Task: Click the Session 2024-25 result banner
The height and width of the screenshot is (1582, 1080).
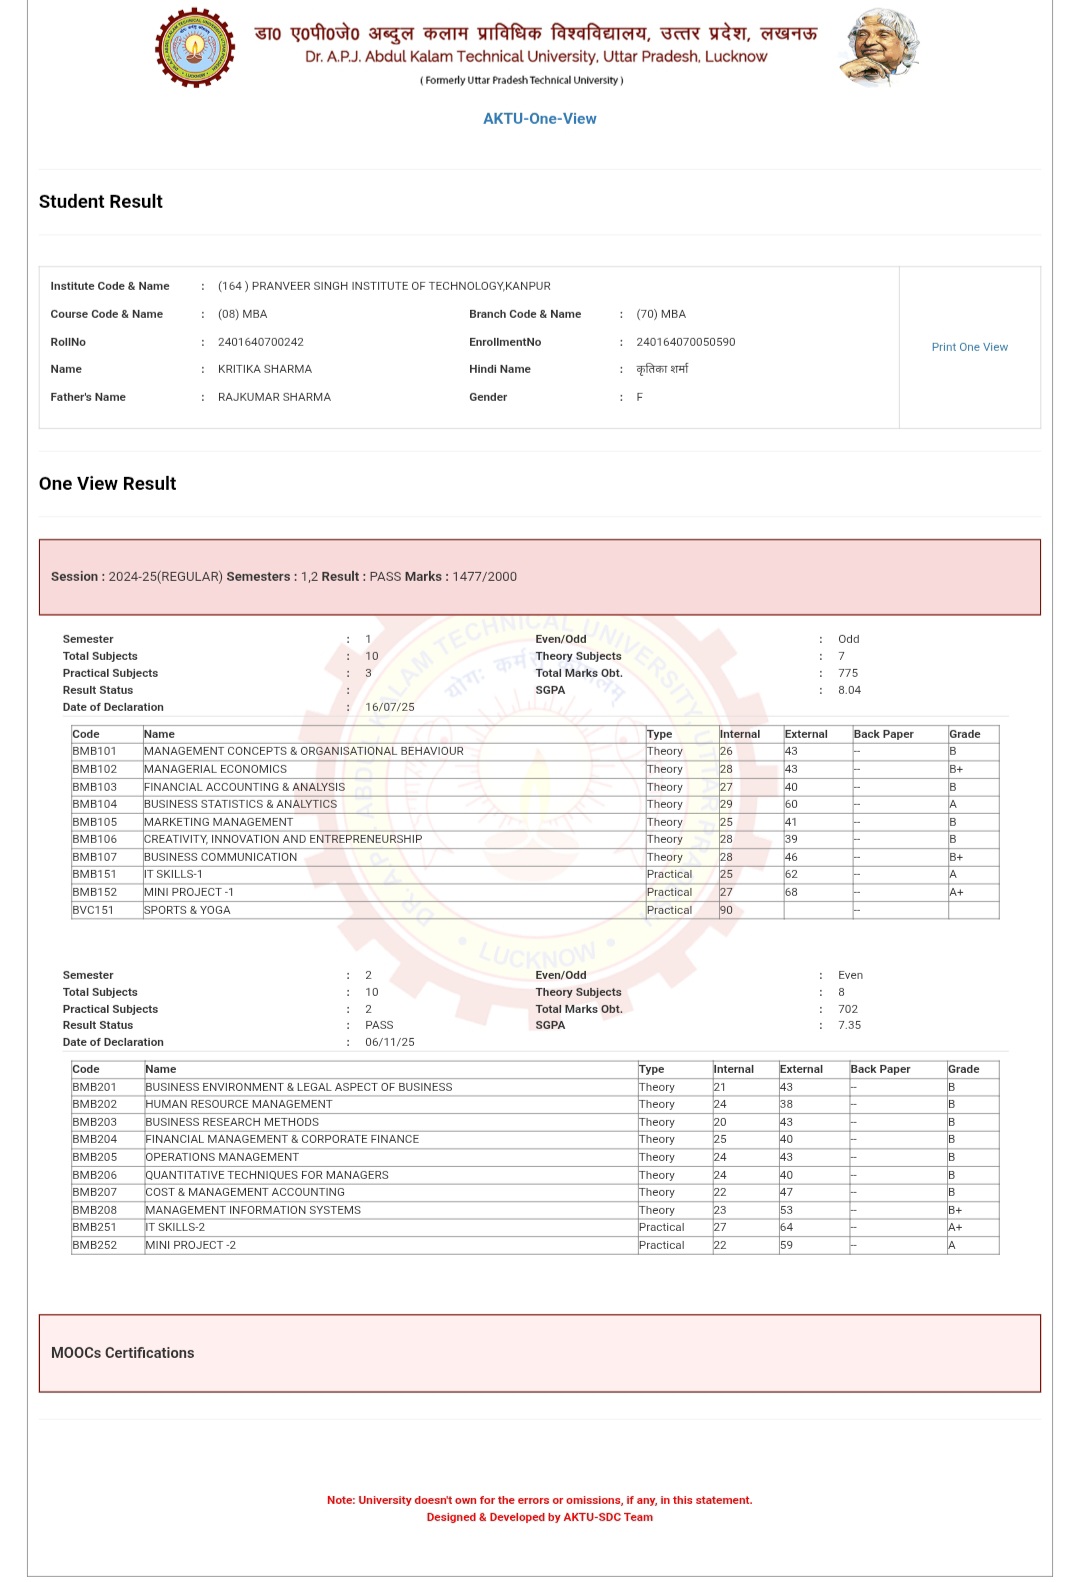Action: pos(539,577)
